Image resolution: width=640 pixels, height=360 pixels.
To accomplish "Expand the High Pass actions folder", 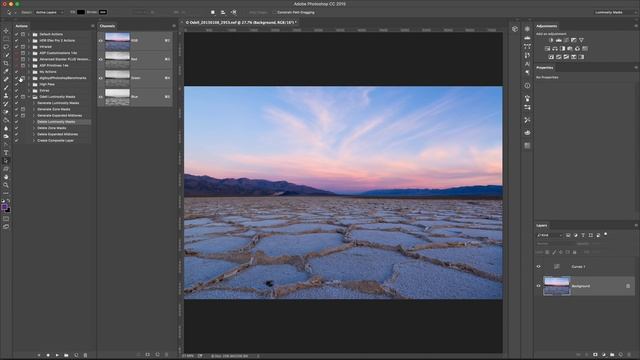I will pyautogui.click(x=29, y=84).
